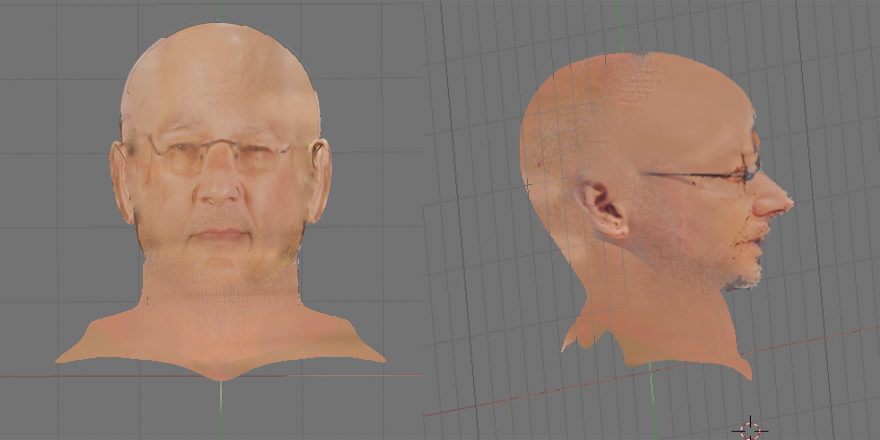Click the 3D cursor crosshair
The height and width of the screenshot is (440, 880).
[x=751, y=429]
